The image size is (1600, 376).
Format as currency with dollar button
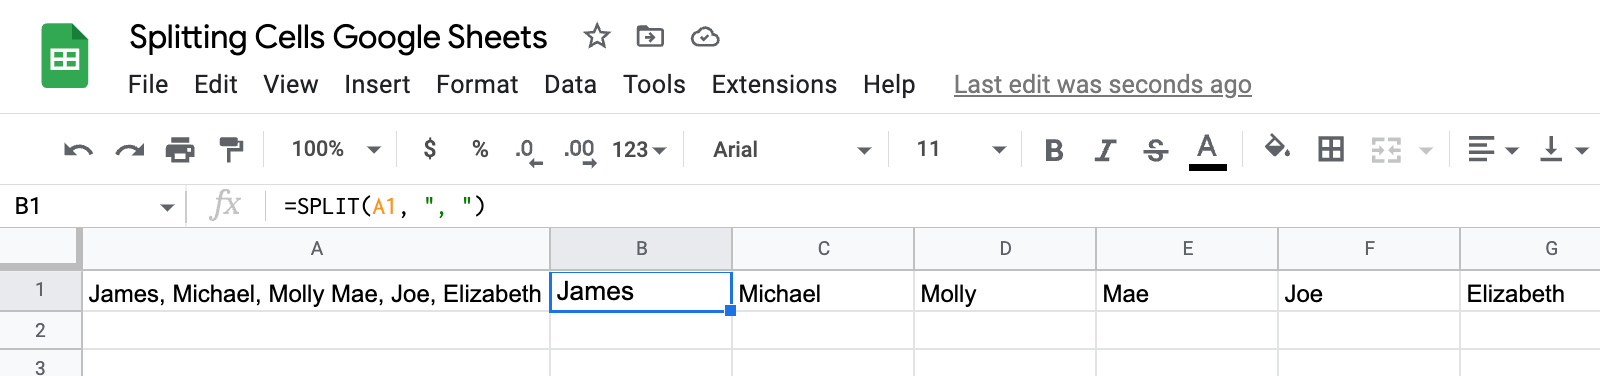point(430,149)
